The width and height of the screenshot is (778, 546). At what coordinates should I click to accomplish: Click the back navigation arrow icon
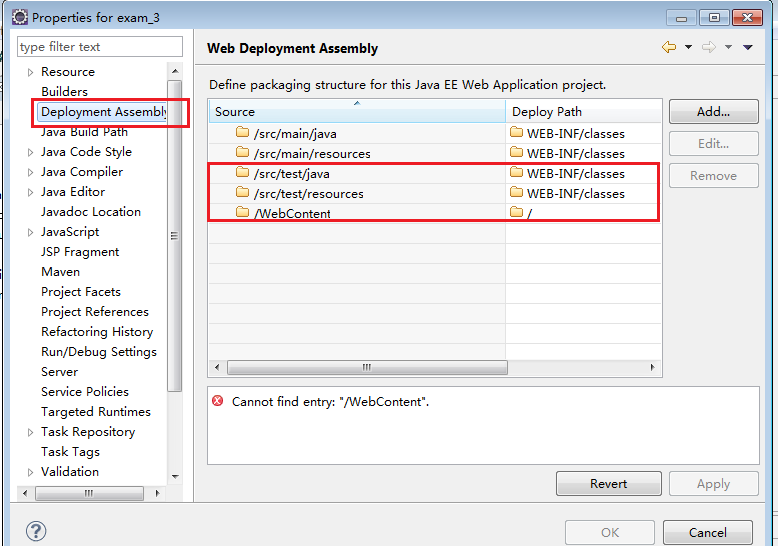point(669,47)
